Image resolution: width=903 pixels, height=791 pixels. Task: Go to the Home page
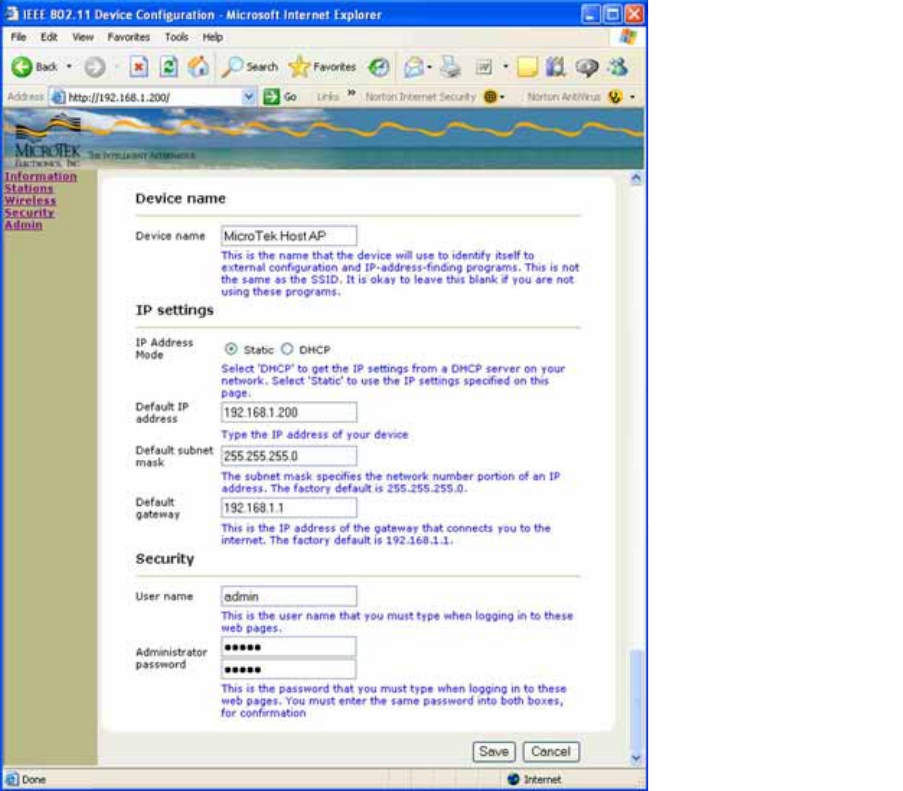point(198,67)
